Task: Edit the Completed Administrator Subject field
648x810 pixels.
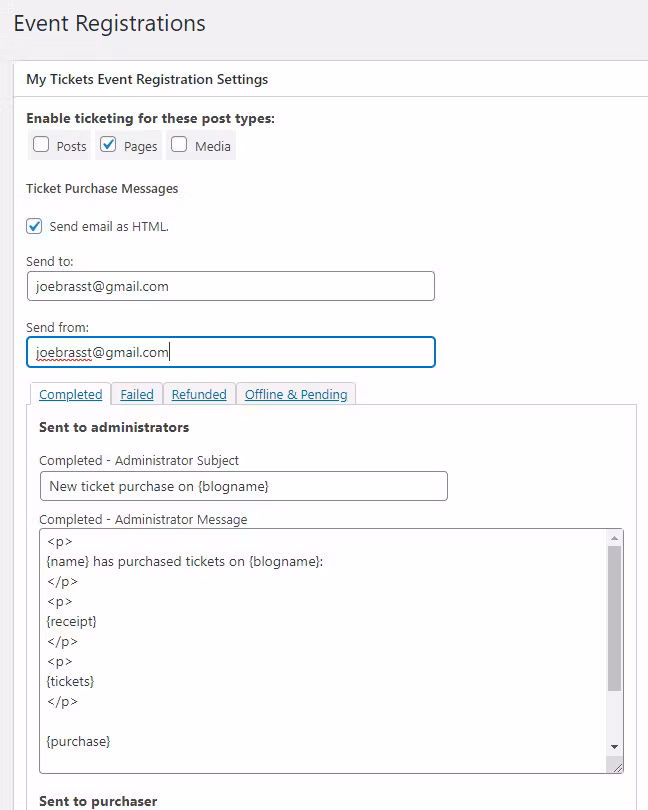Action: 243,486
